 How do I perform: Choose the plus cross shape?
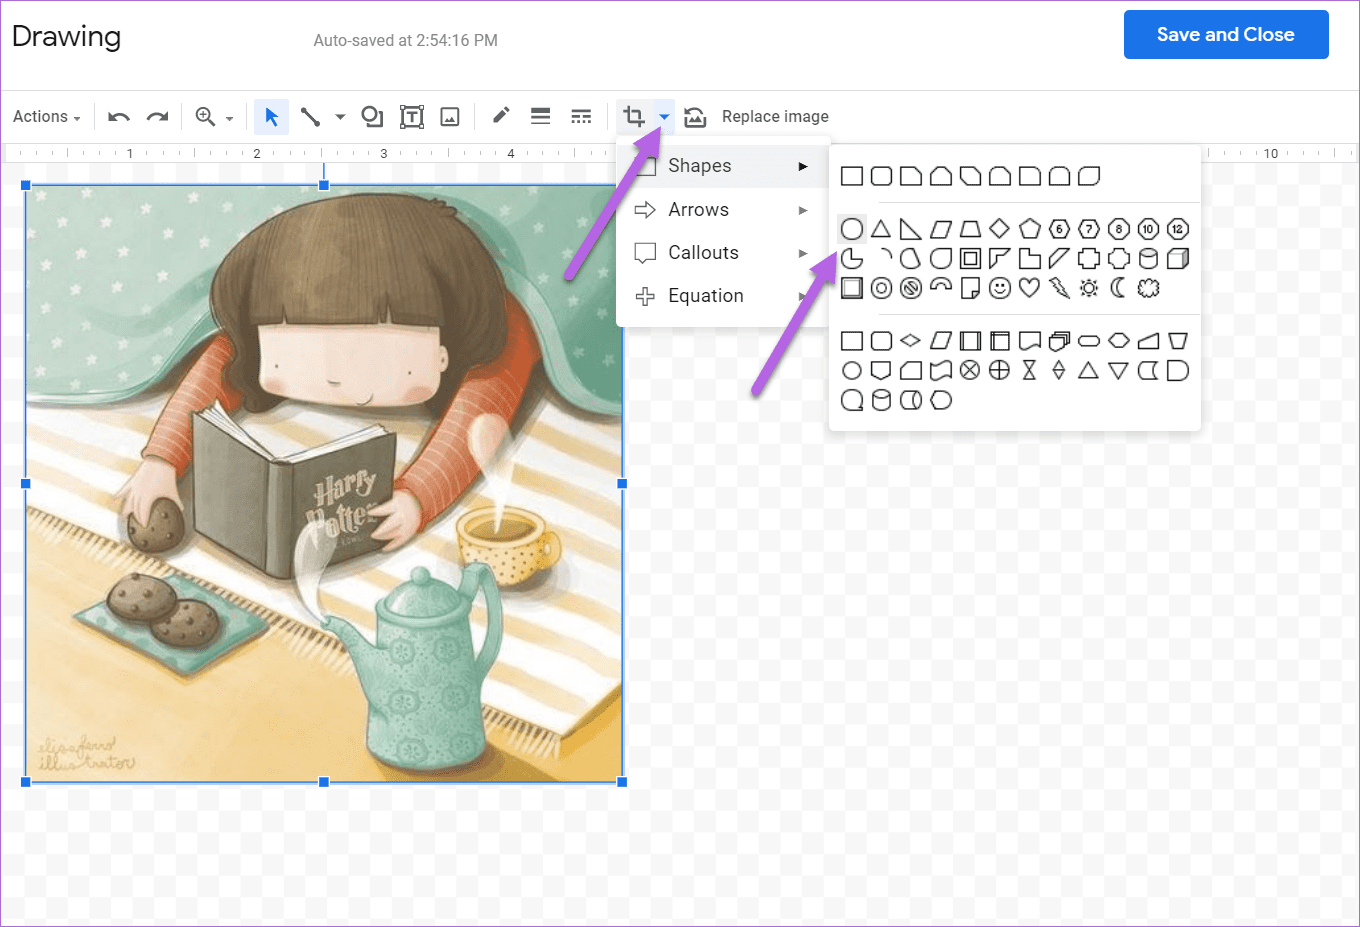tap(1089, 259)
